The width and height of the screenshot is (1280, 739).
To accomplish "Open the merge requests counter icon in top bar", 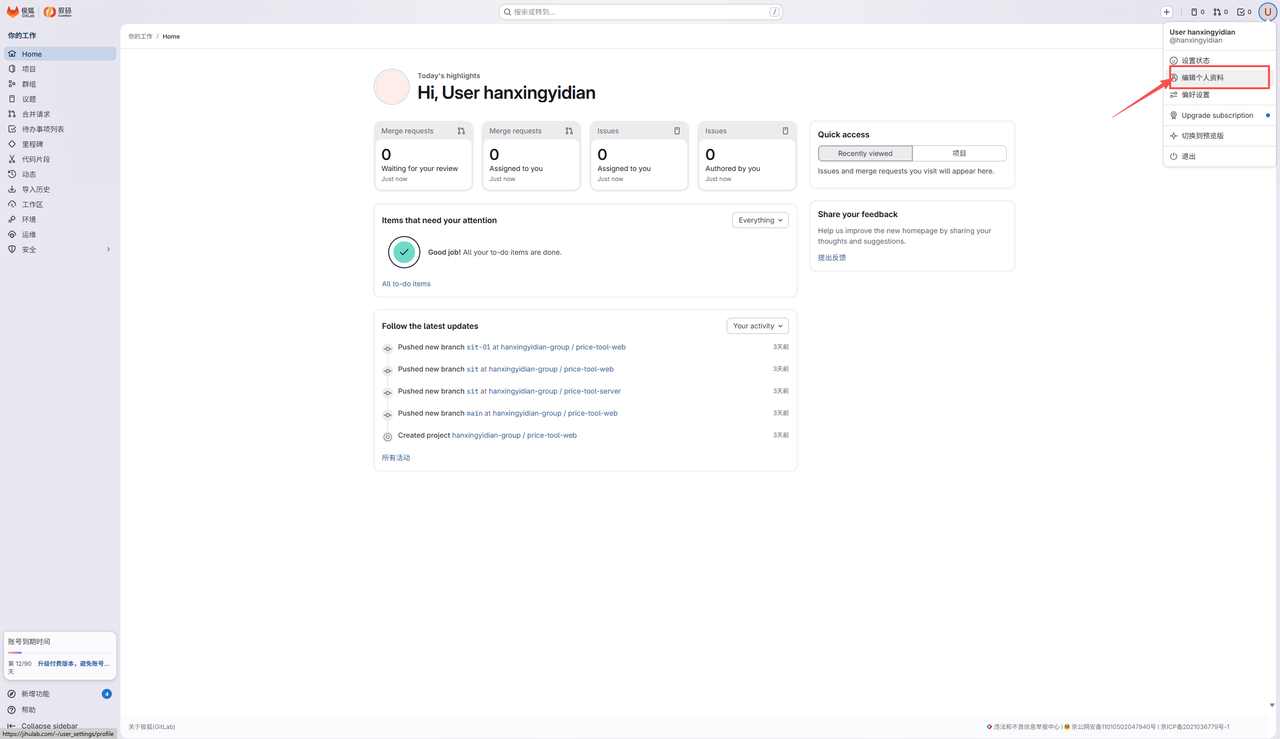I will pos(1220,12).
